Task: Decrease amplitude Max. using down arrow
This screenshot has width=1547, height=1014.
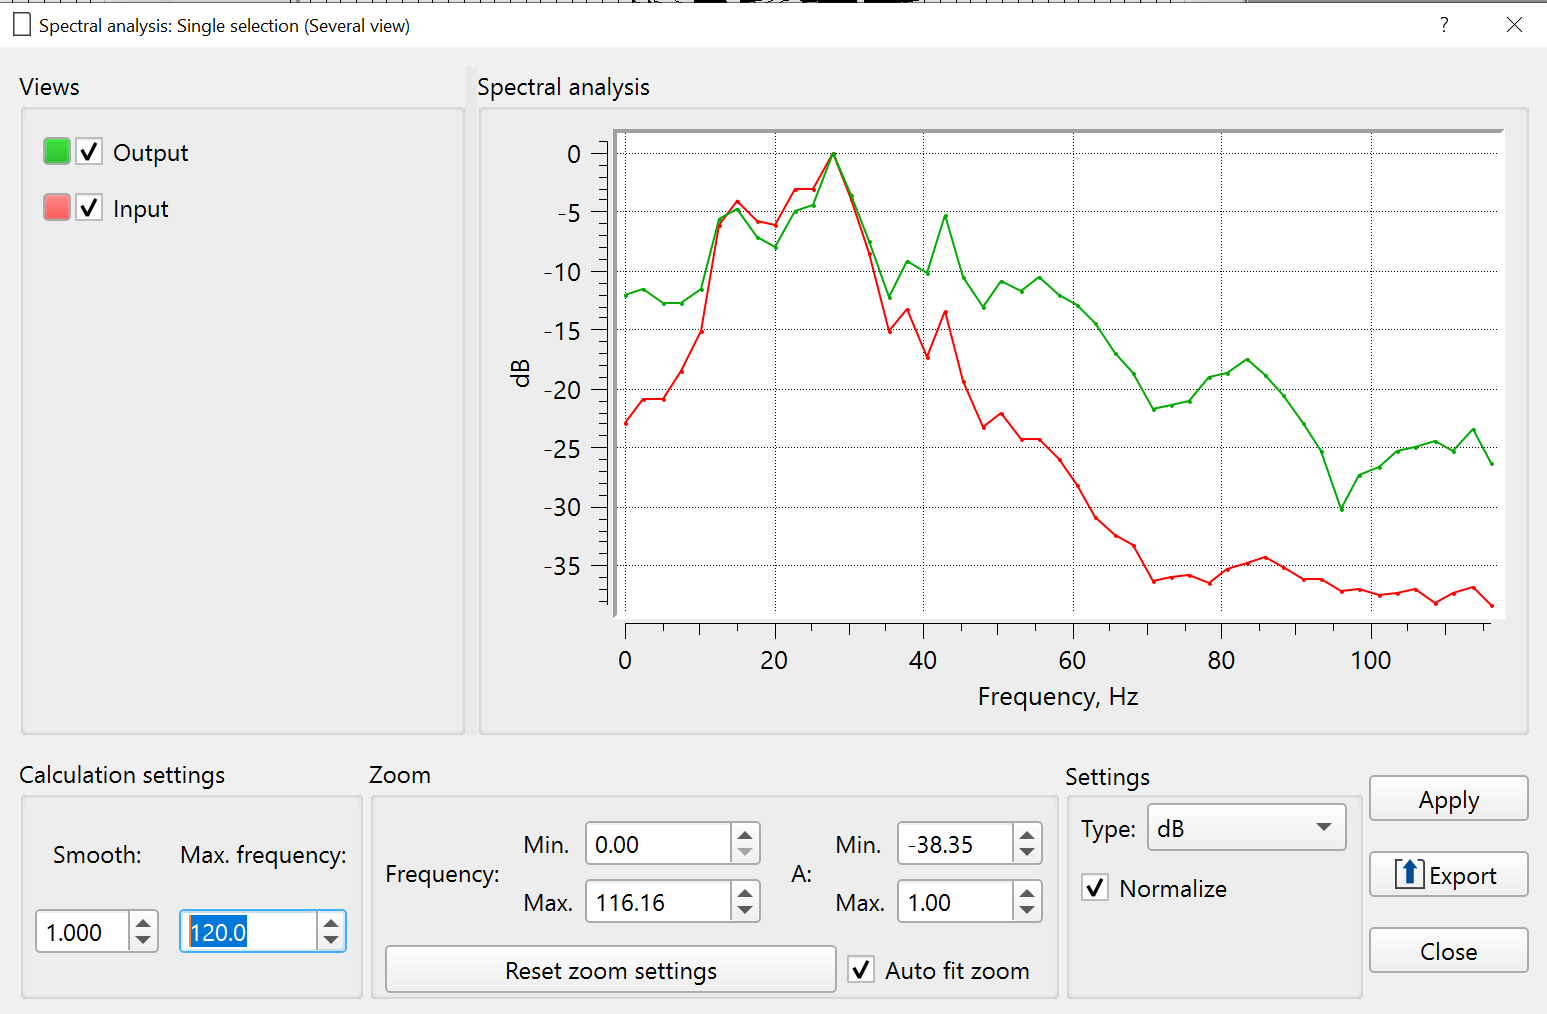Action: (1027, 911)
